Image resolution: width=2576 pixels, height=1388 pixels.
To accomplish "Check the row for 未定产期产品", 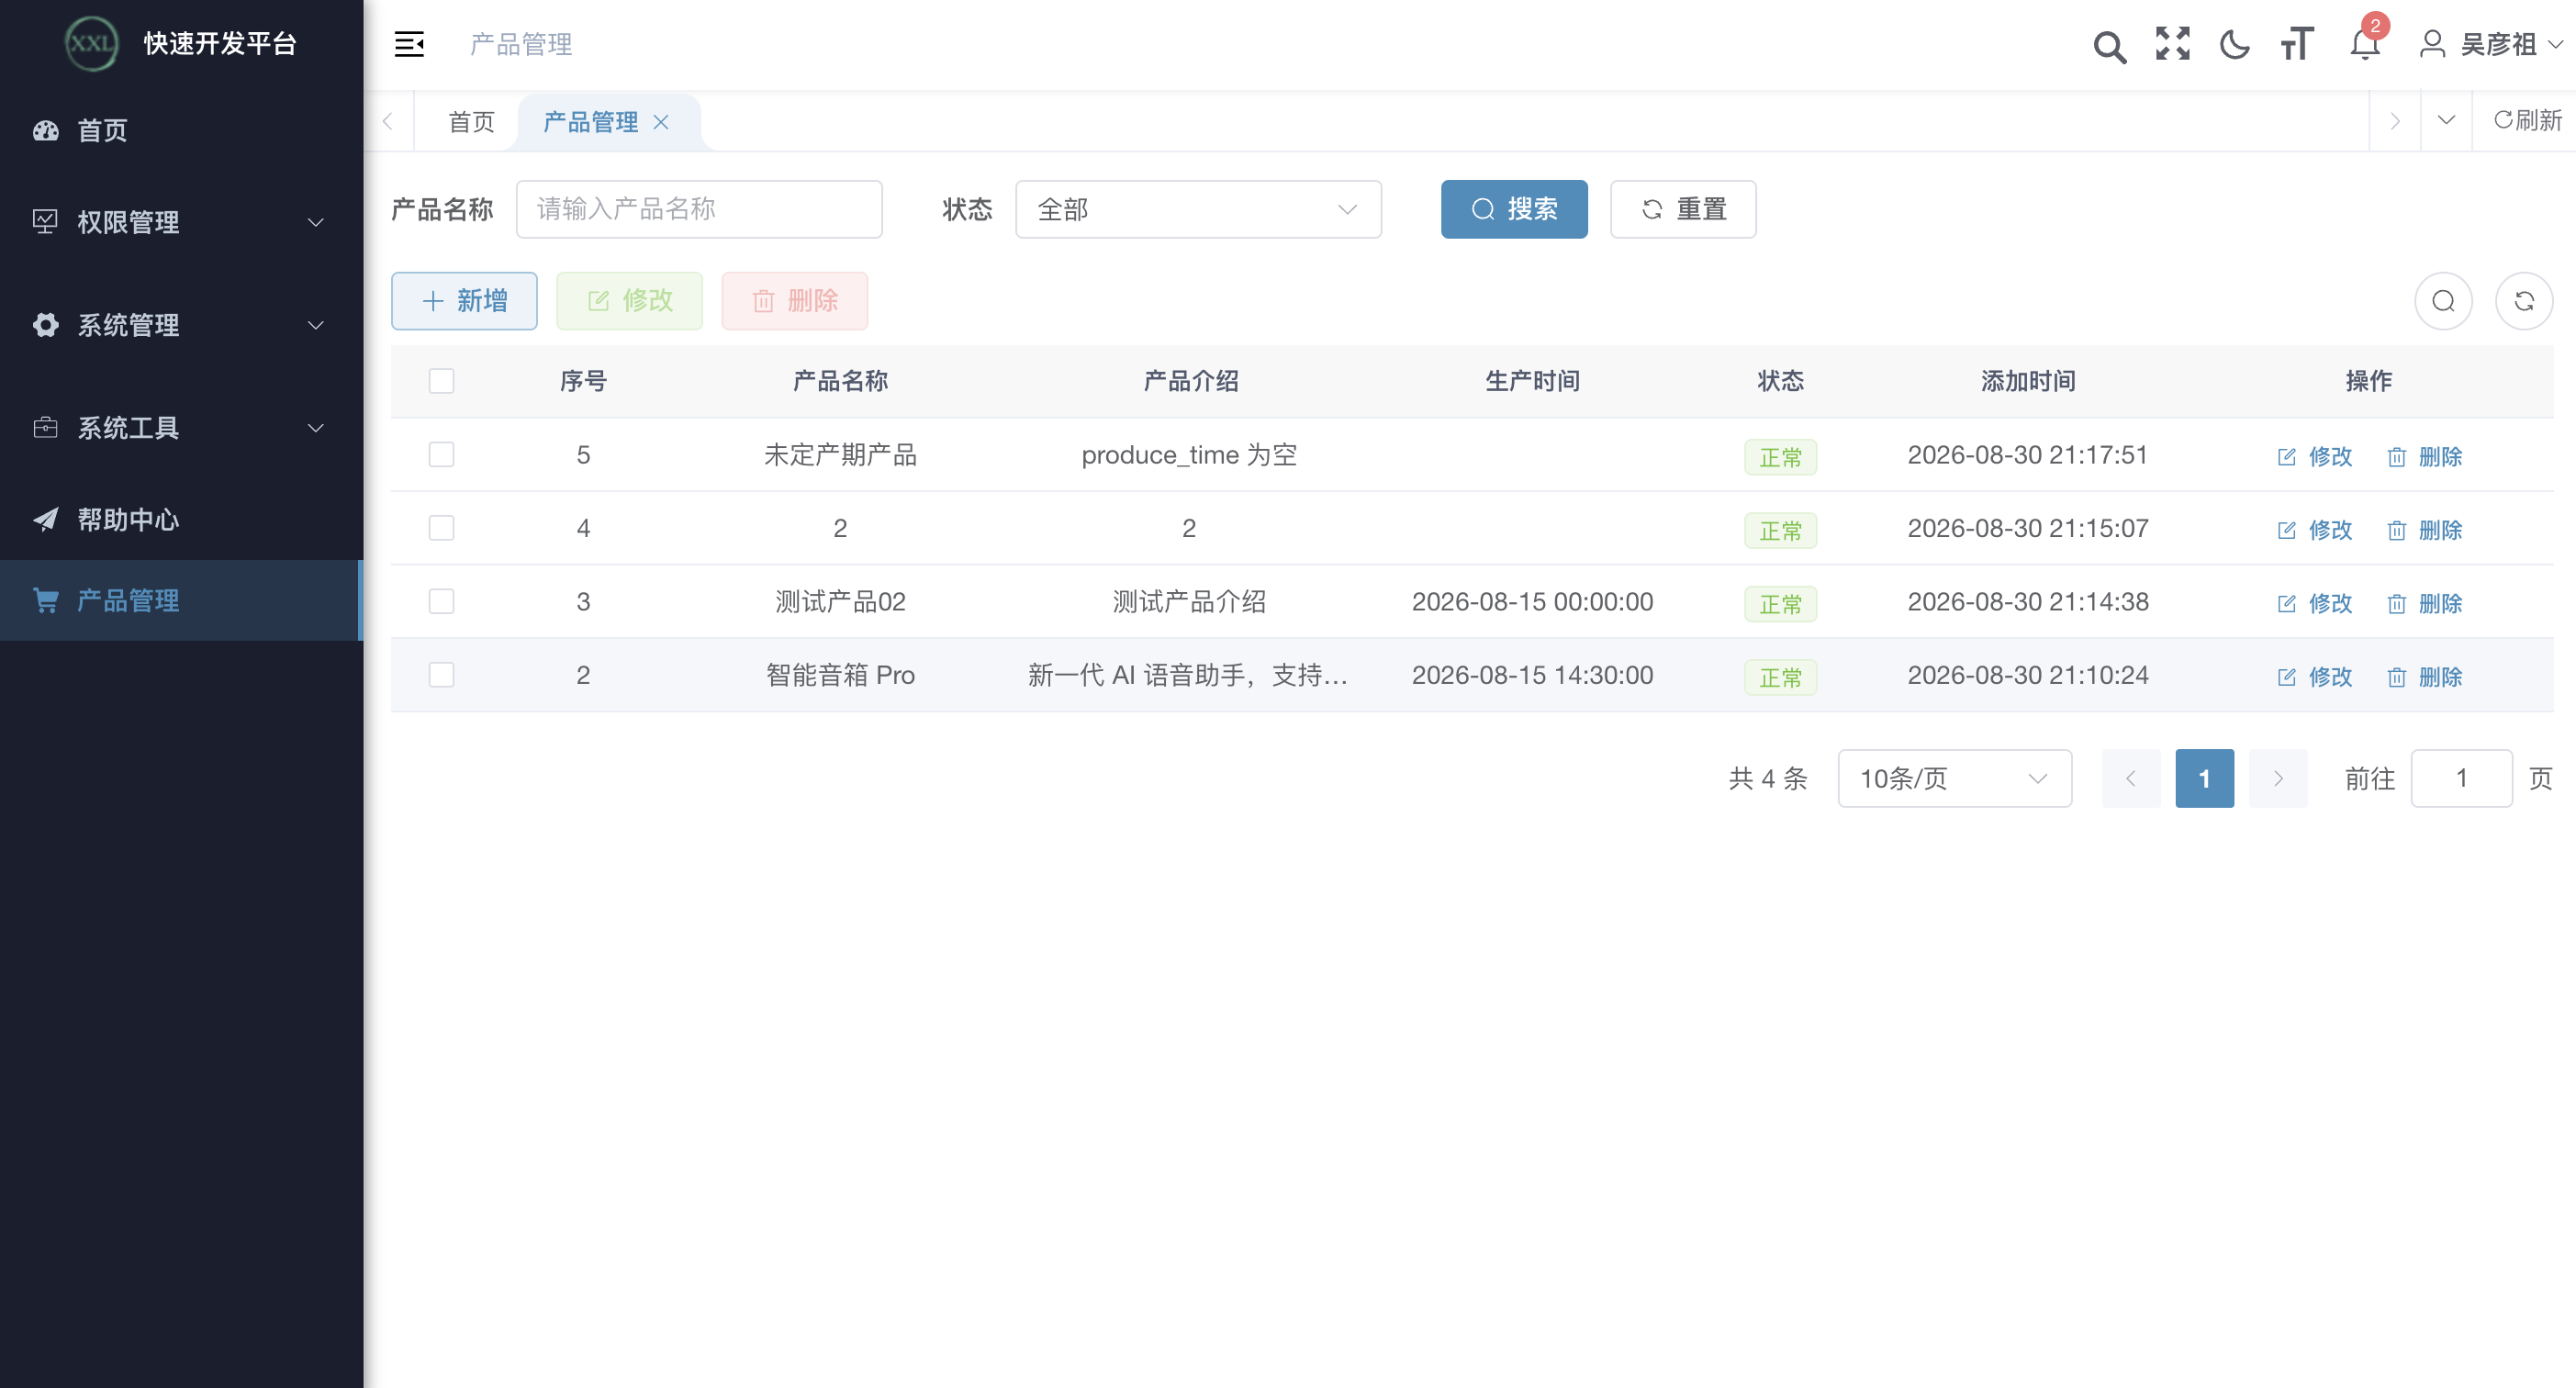I will [x=441, y=455].
